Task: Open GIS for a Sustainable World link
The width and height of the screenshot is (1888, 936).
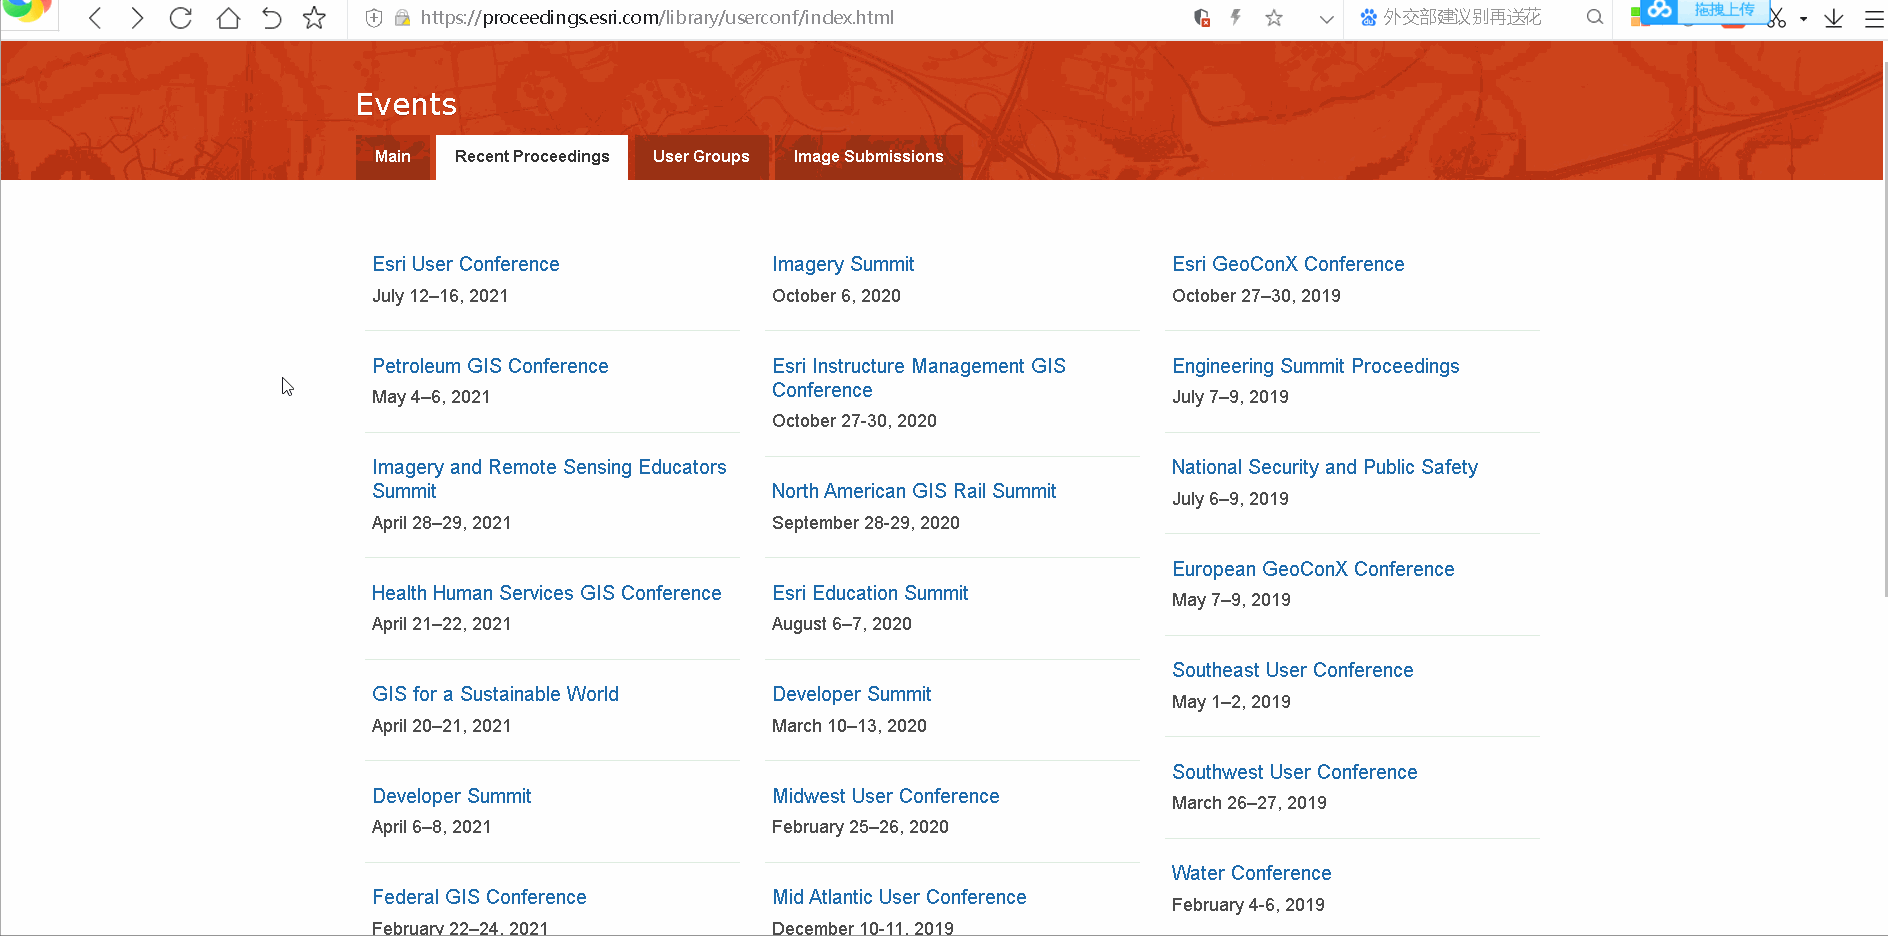Action: pyautogui.click(x=495, y=694)
